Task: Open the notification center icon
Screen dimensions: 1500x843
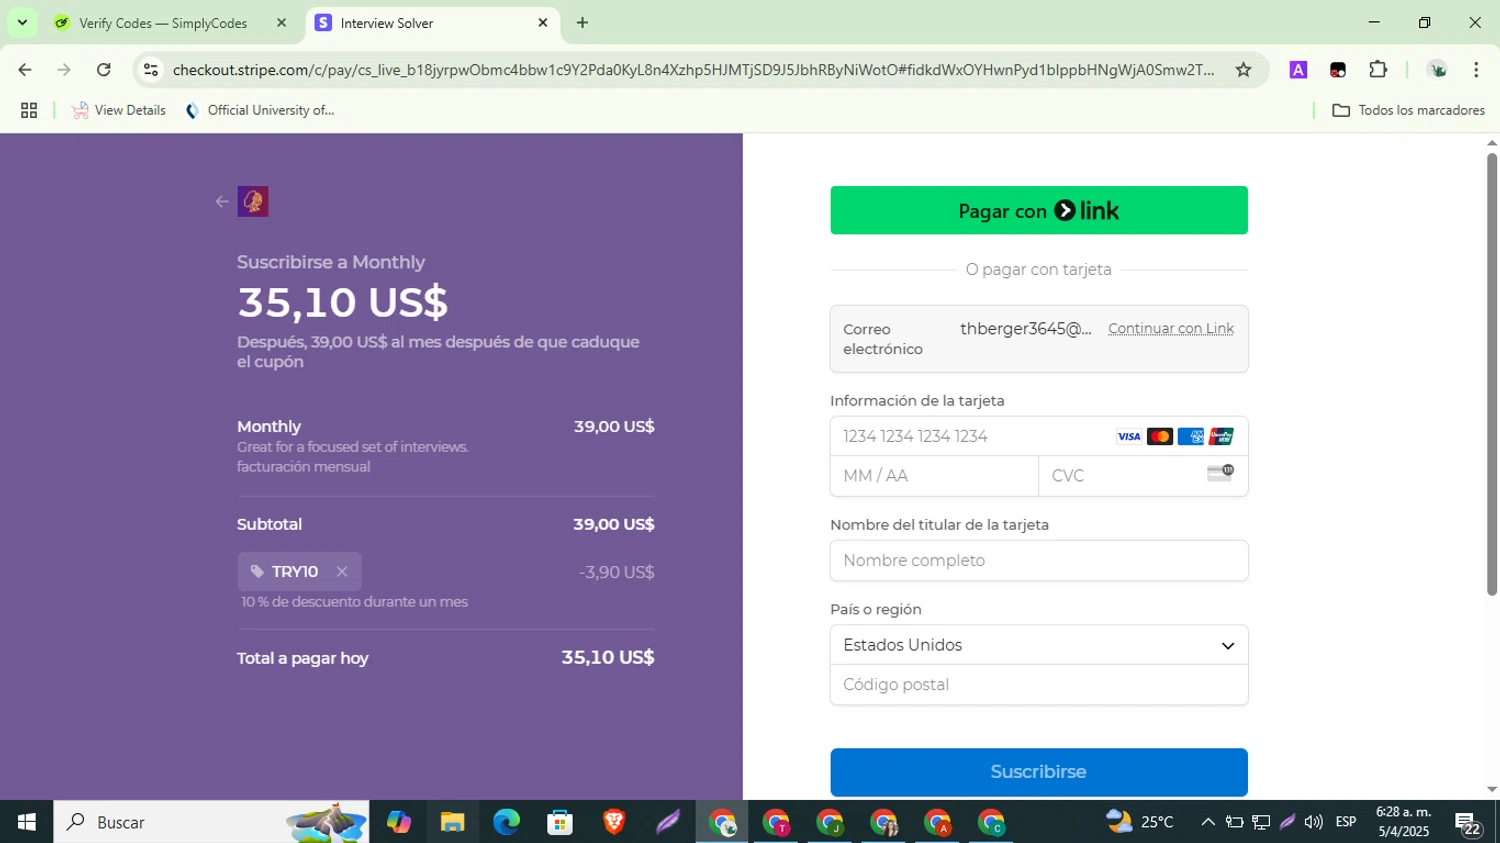Action: (1468, 823)
